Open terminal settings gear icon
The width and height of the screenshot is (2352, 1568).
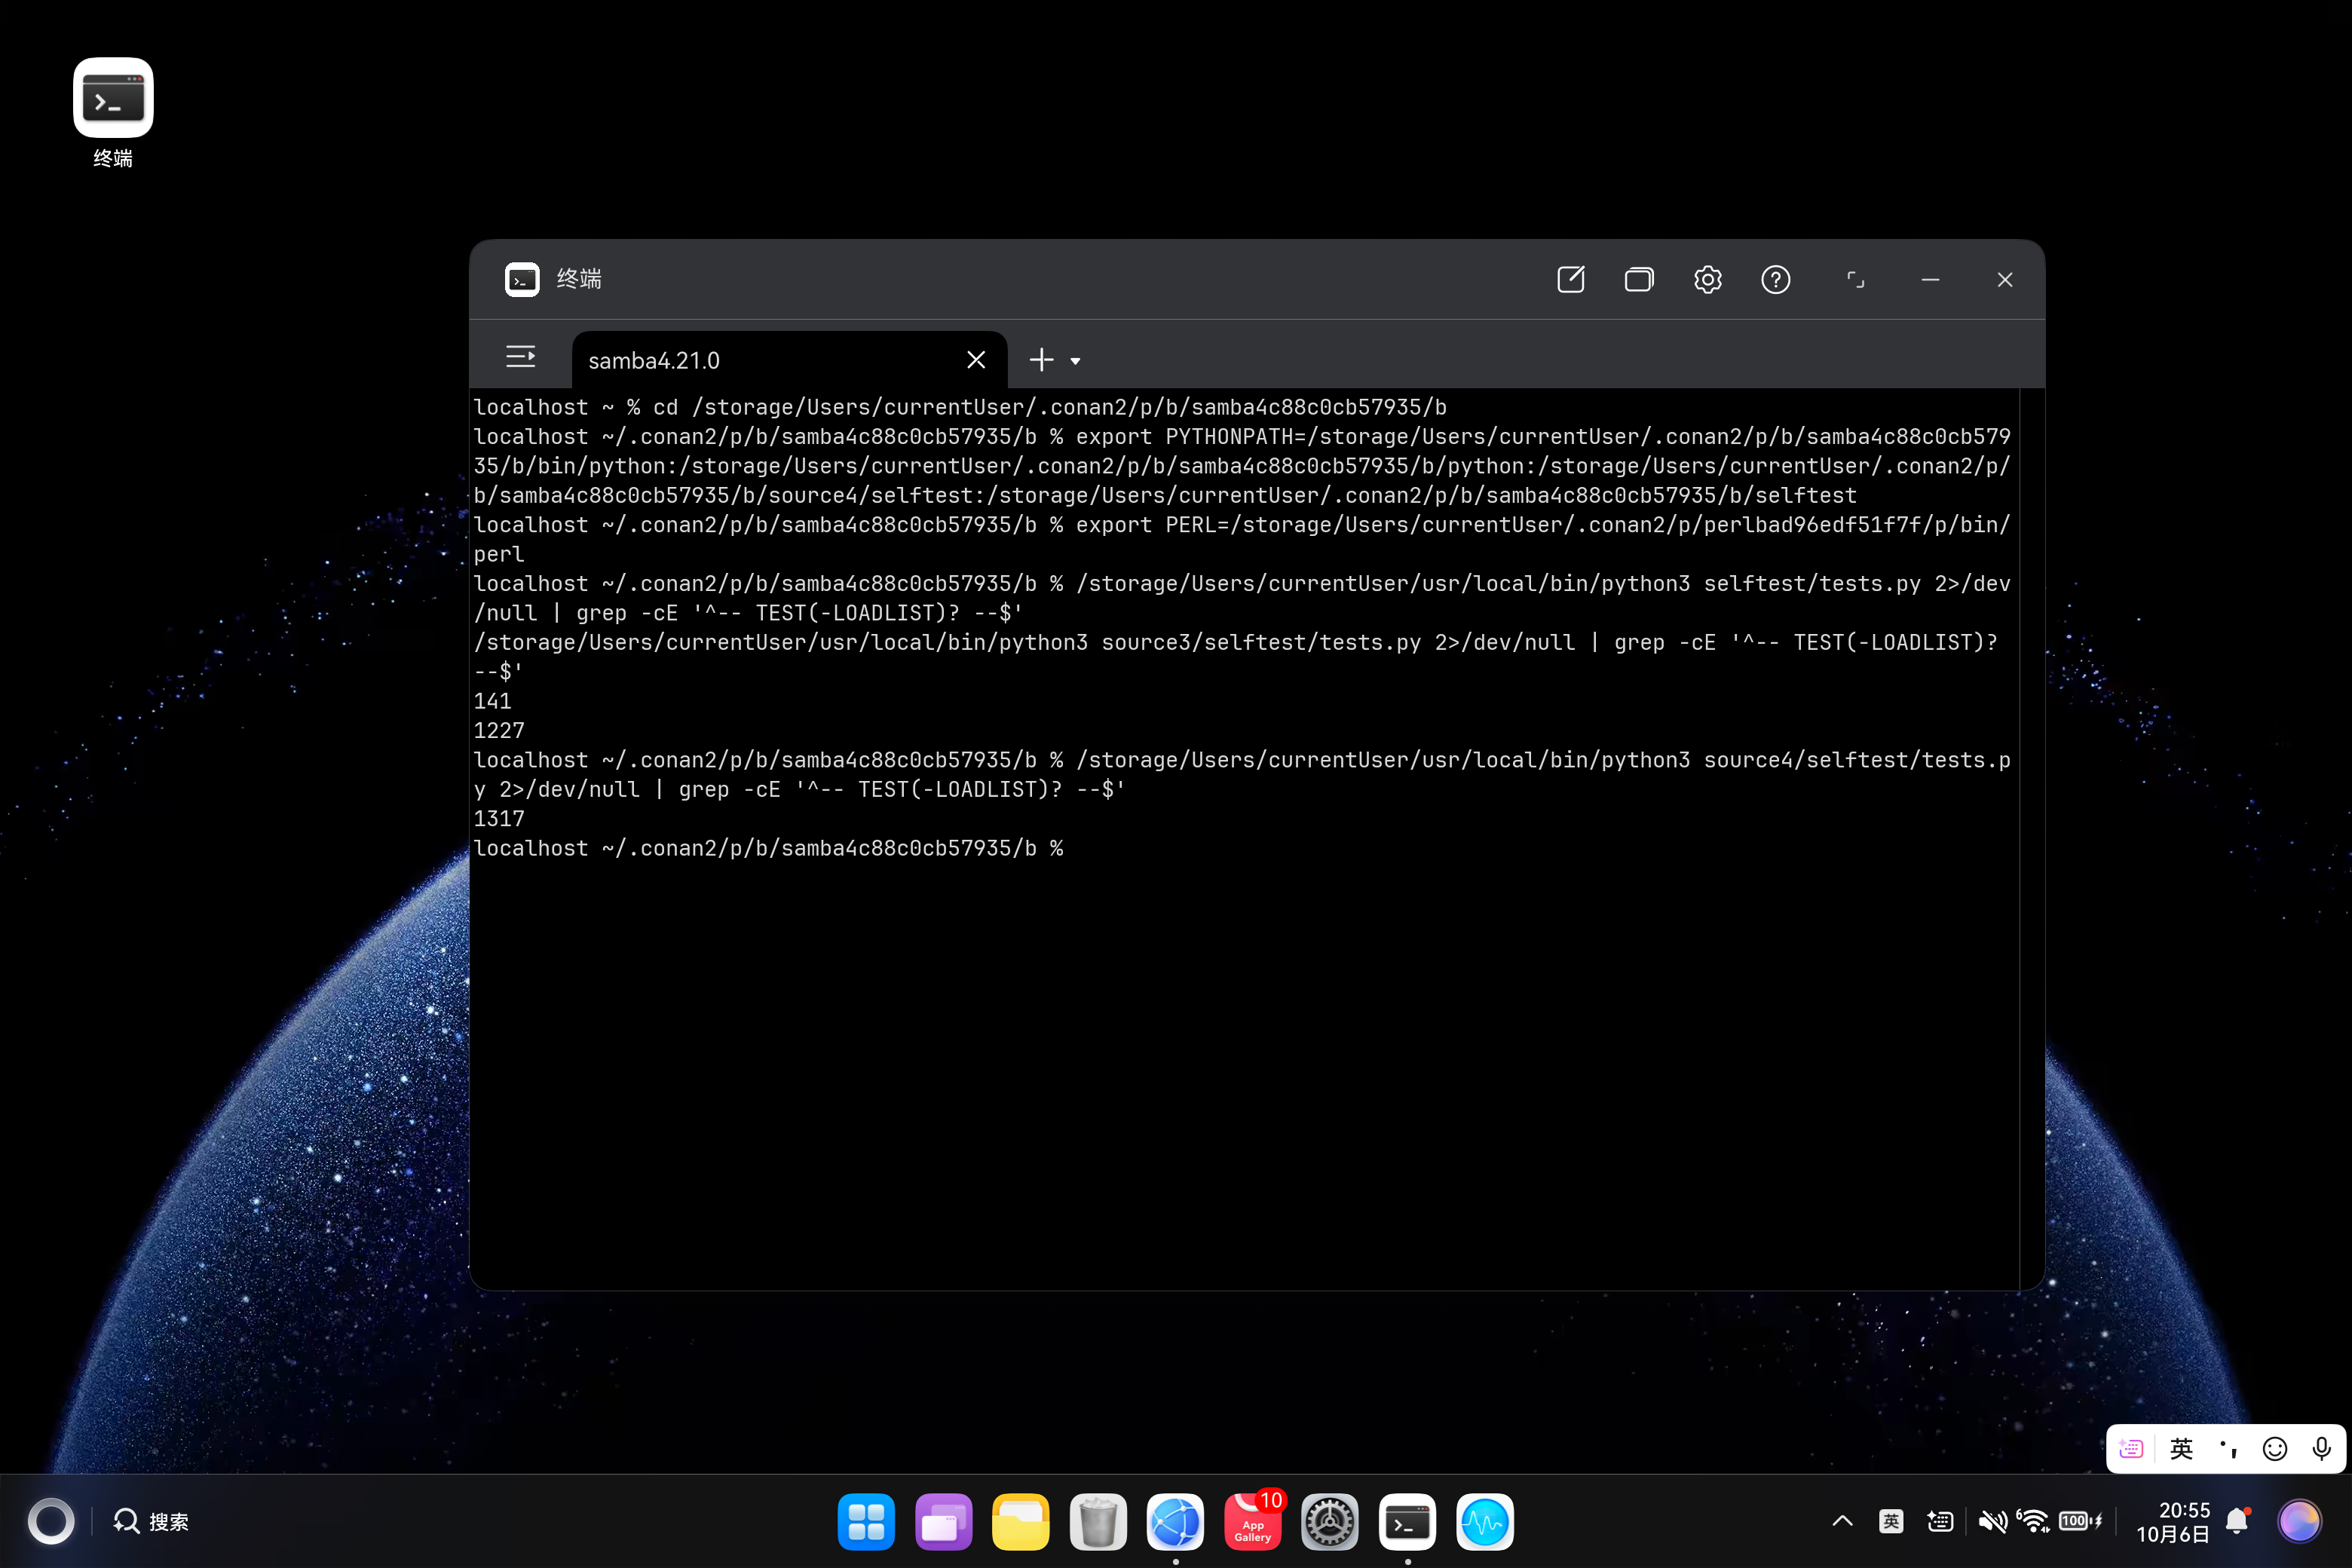click(1708, 280)
